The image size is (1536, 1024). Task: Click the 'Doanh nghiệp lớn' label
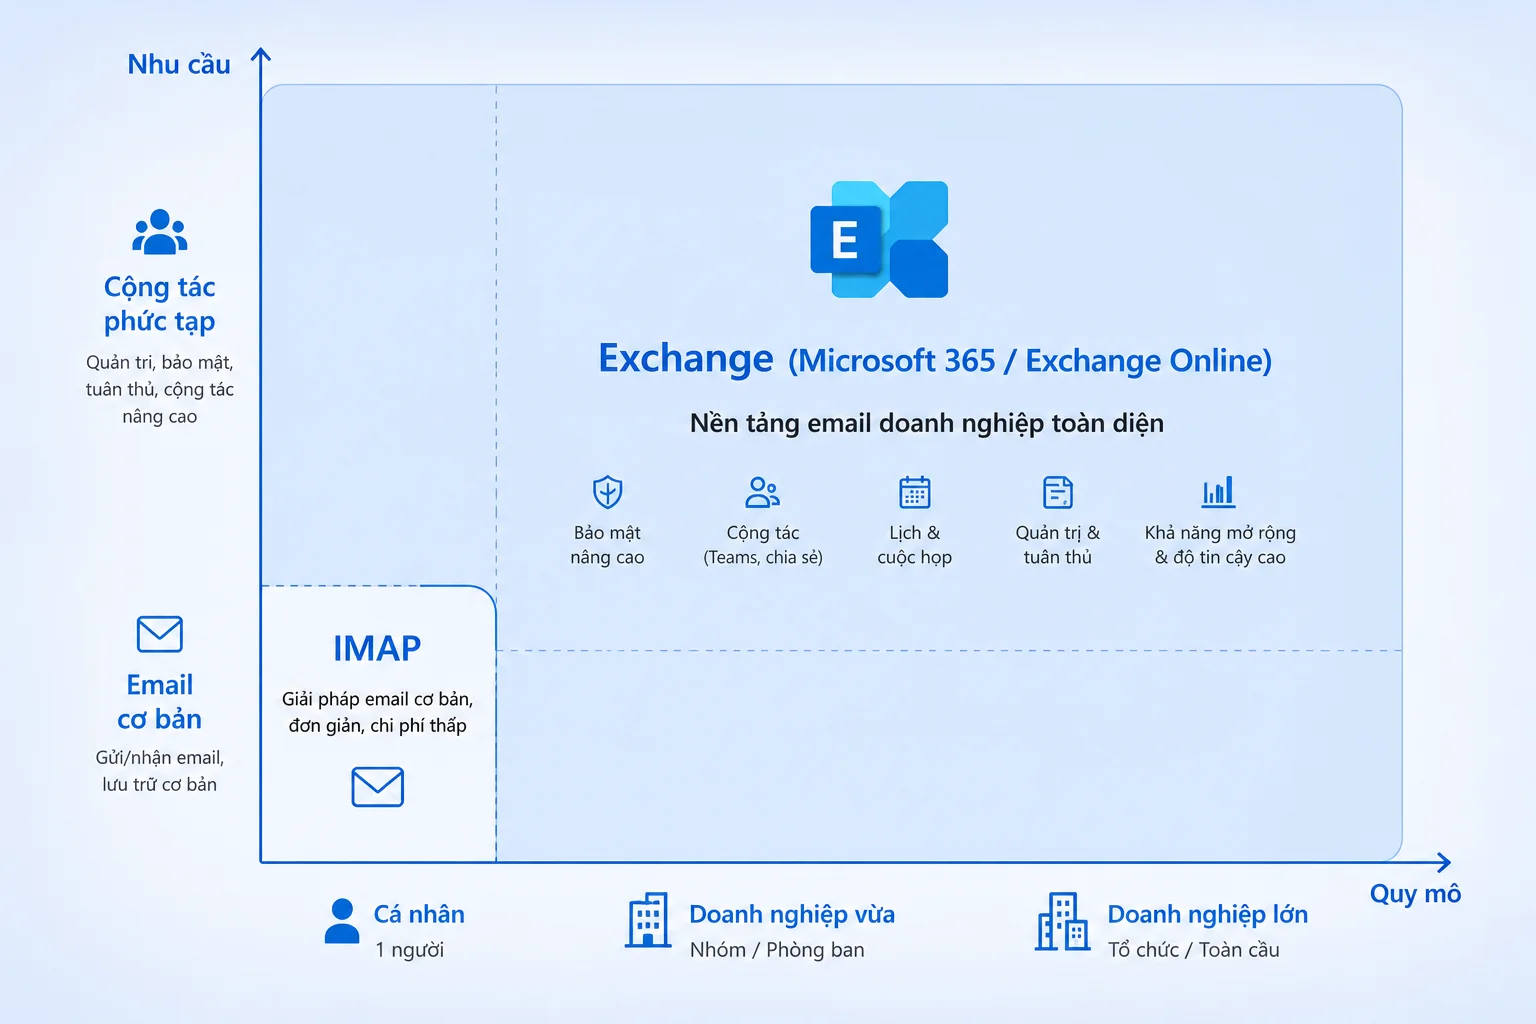(x=1208, y=915)
